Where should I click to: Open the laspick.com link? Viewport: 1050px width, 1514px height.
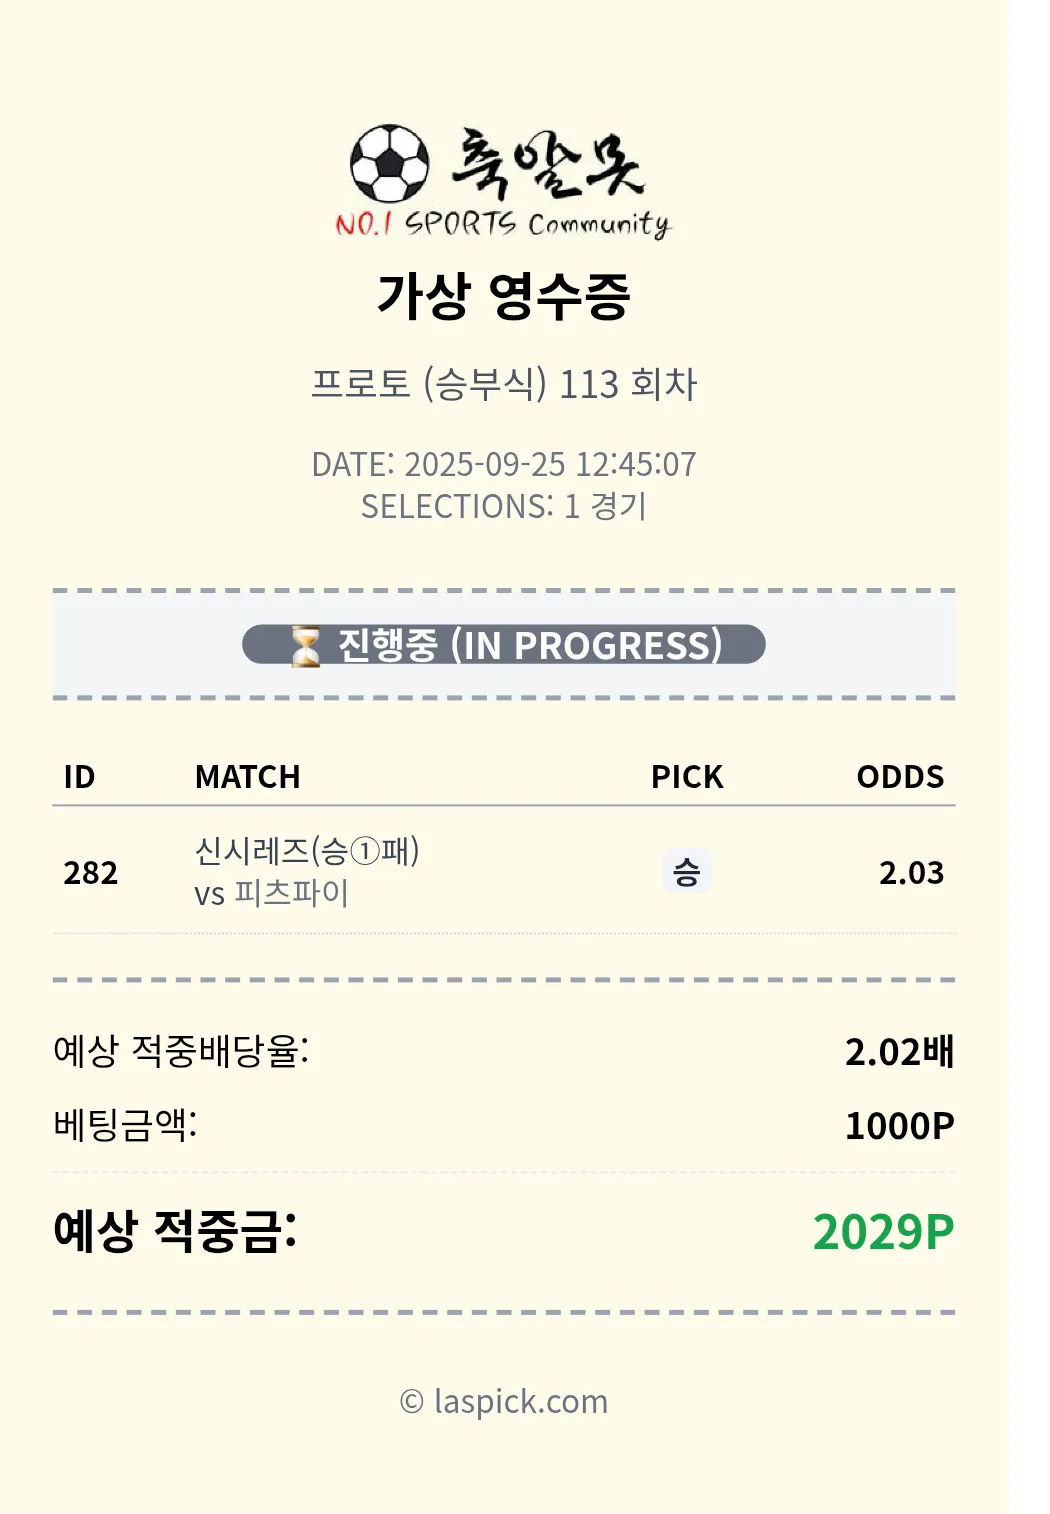(504, 1401)
